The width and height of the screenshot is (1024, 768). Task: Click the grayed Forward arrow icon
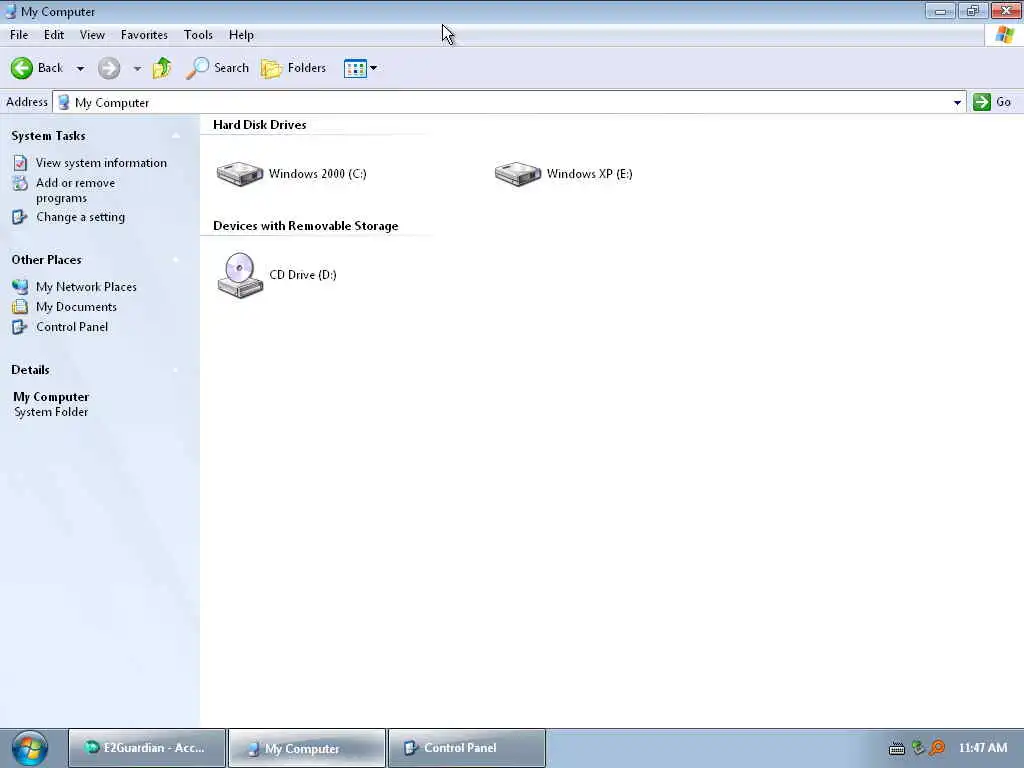[109, 68]
